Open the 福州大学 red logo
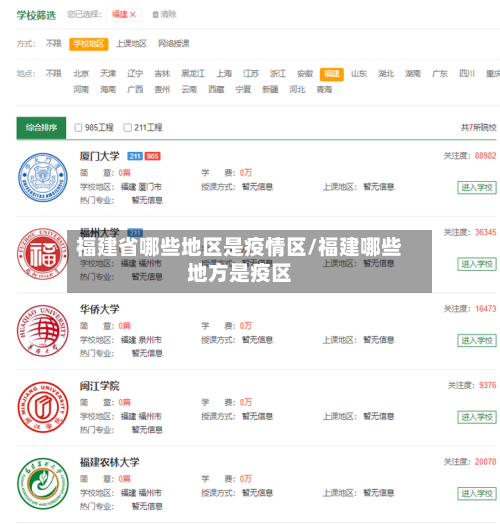Viewport: 500px width, 524px height. [43, 254]
